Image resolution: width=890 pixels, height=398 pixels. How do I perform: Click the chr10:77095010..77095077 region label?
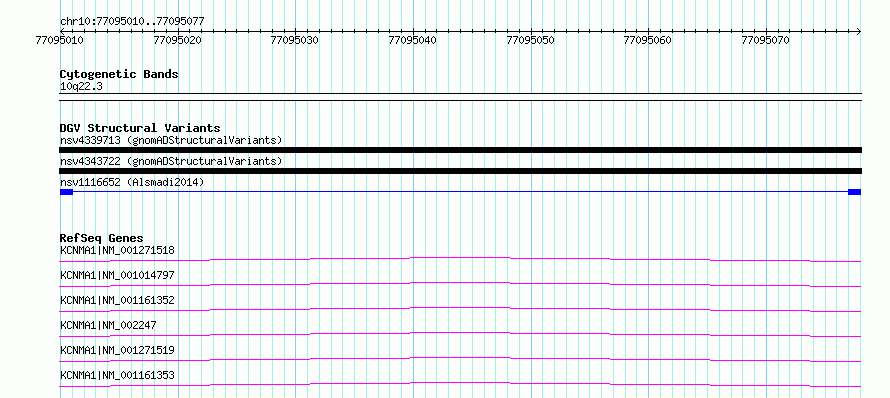(x=132, y=21)
